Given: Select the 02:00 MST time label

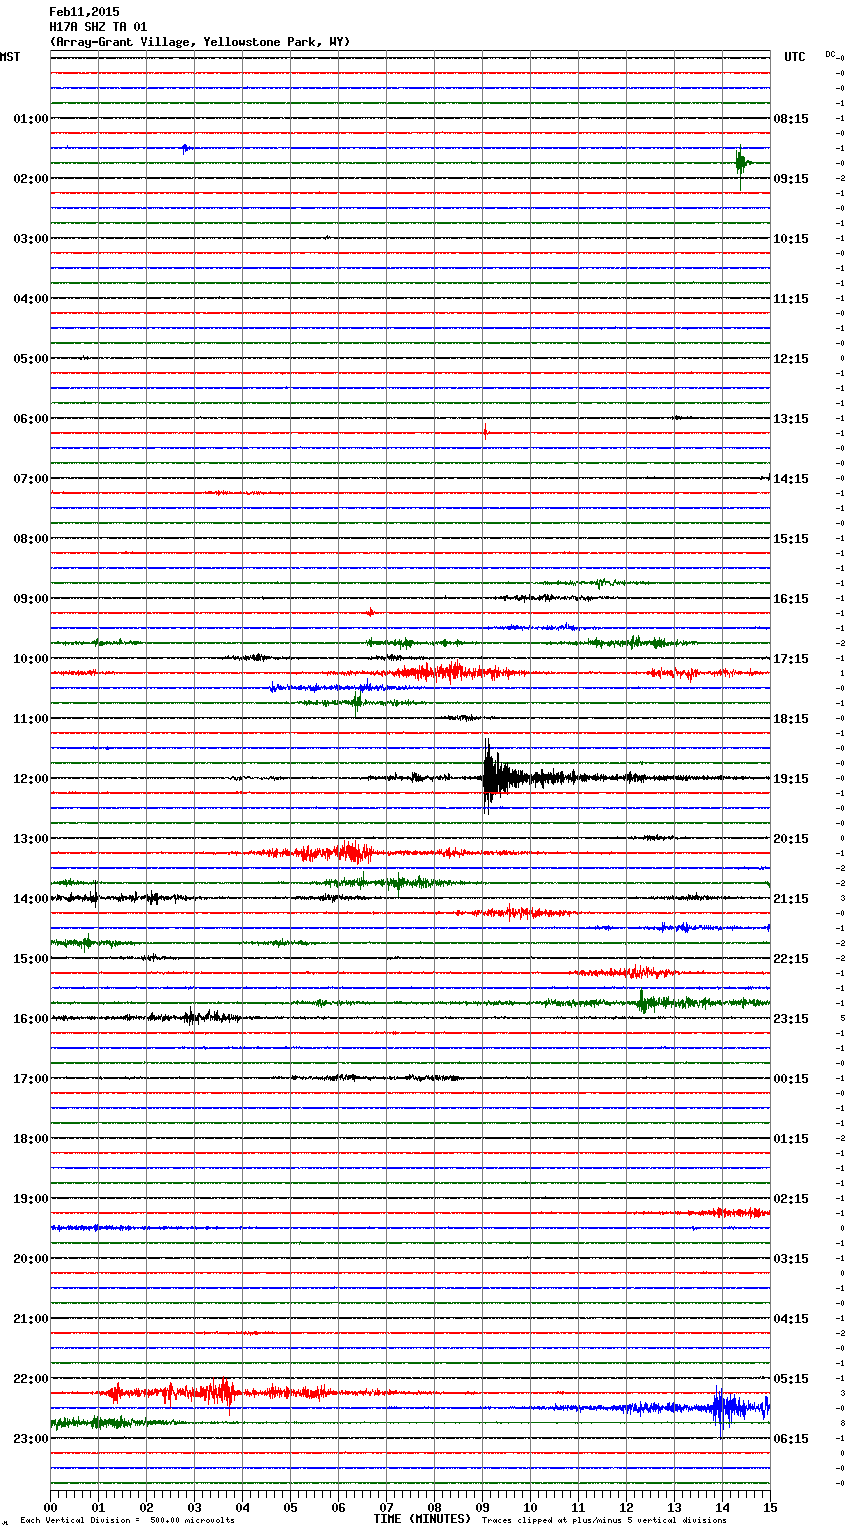Looking at the screenshot, I should point(31,179).
